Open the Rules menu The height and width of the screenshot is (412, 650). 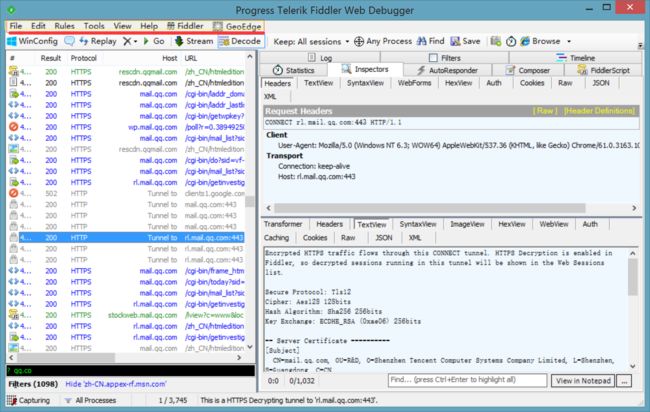click(x=65, y=26)
